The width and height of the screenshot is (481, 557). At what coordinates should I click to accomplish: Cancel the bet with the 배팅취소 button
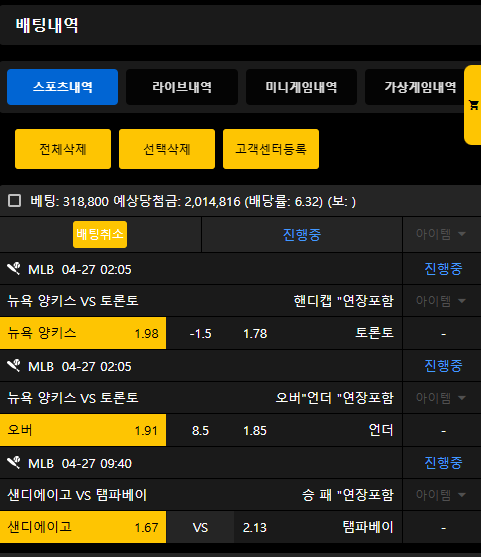[x=100, y=234]
